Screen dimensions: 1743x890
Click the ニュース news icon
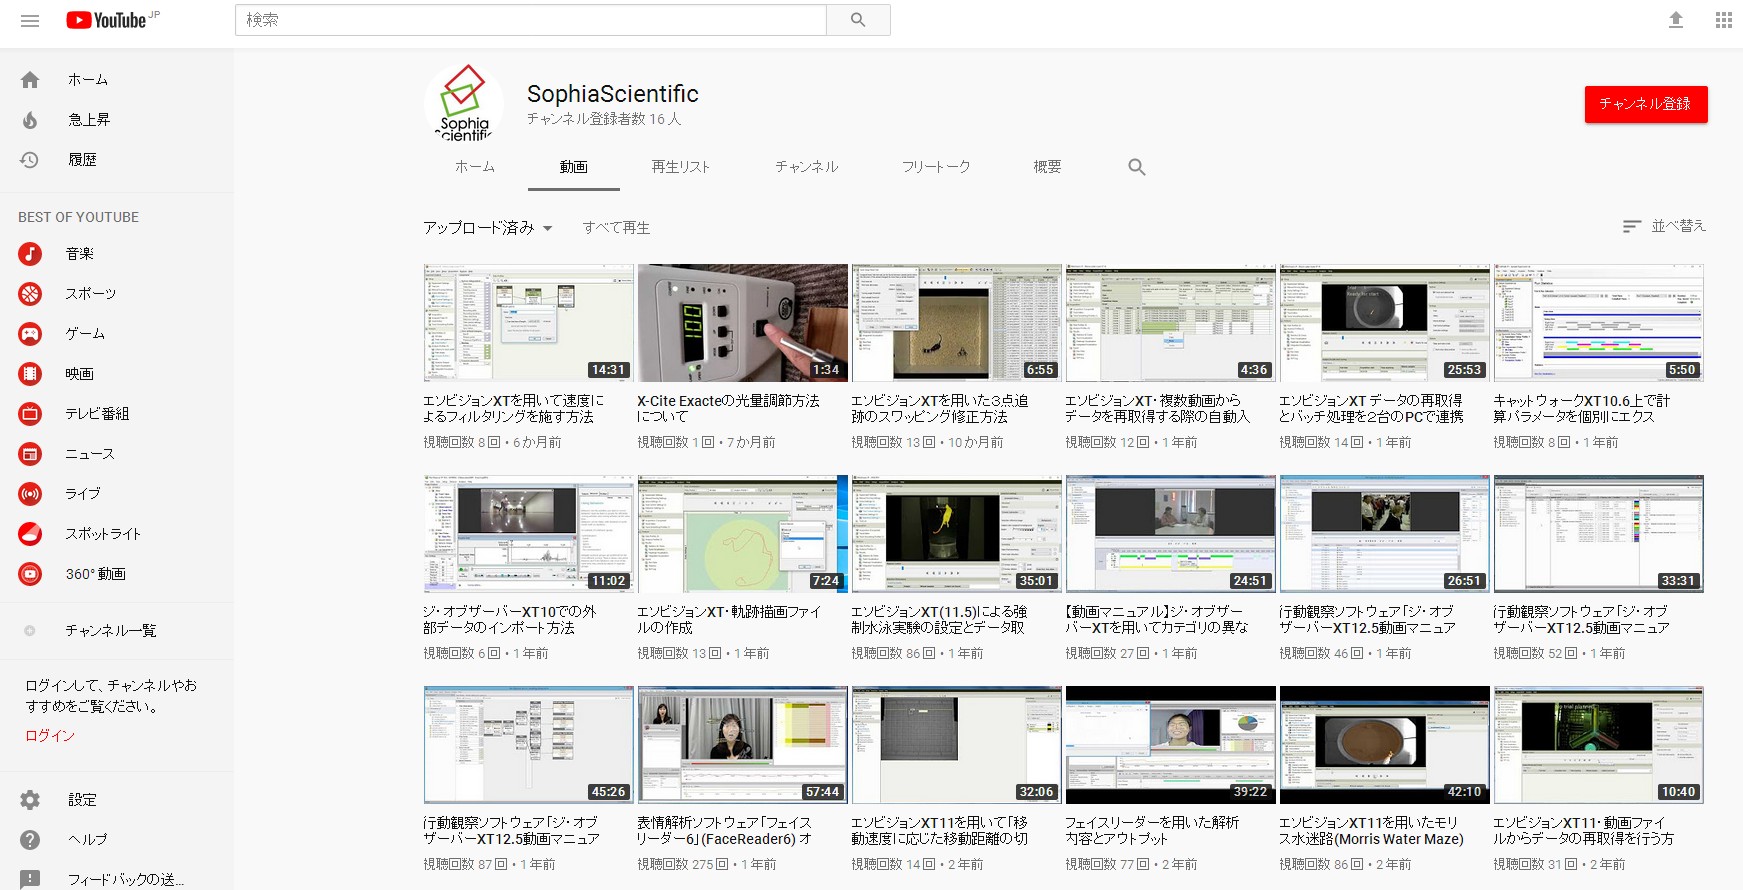[30, 454]
